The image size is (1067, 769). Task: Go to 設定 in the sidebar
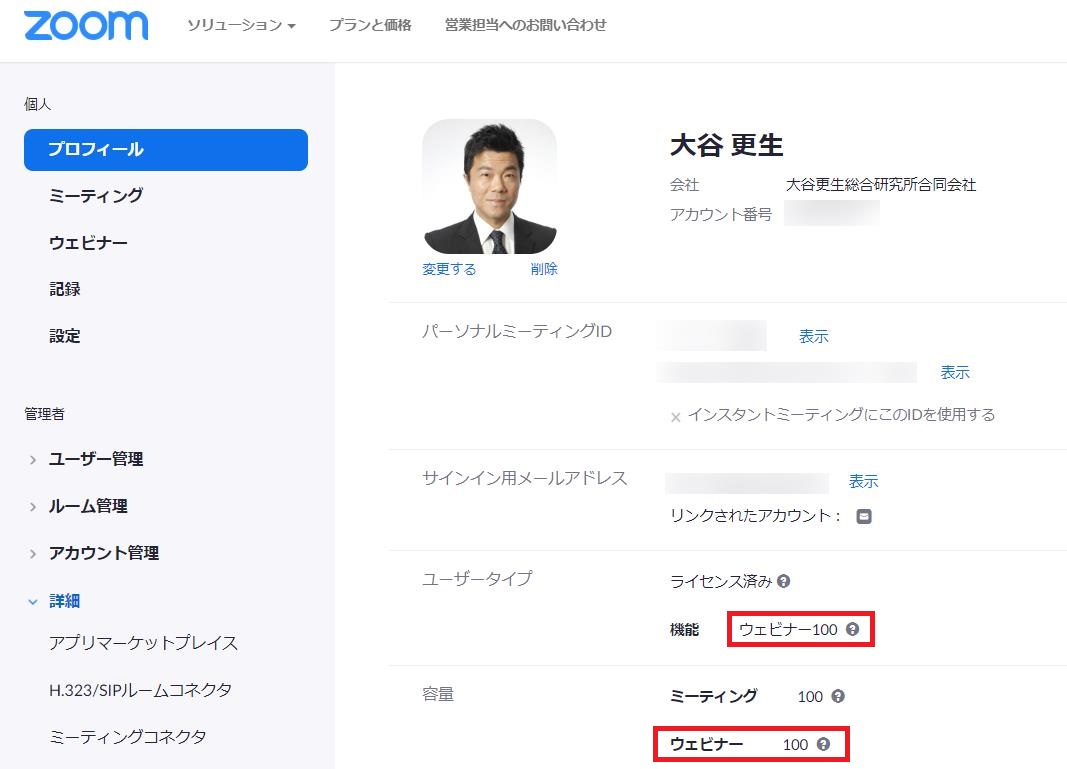(65, 336)
